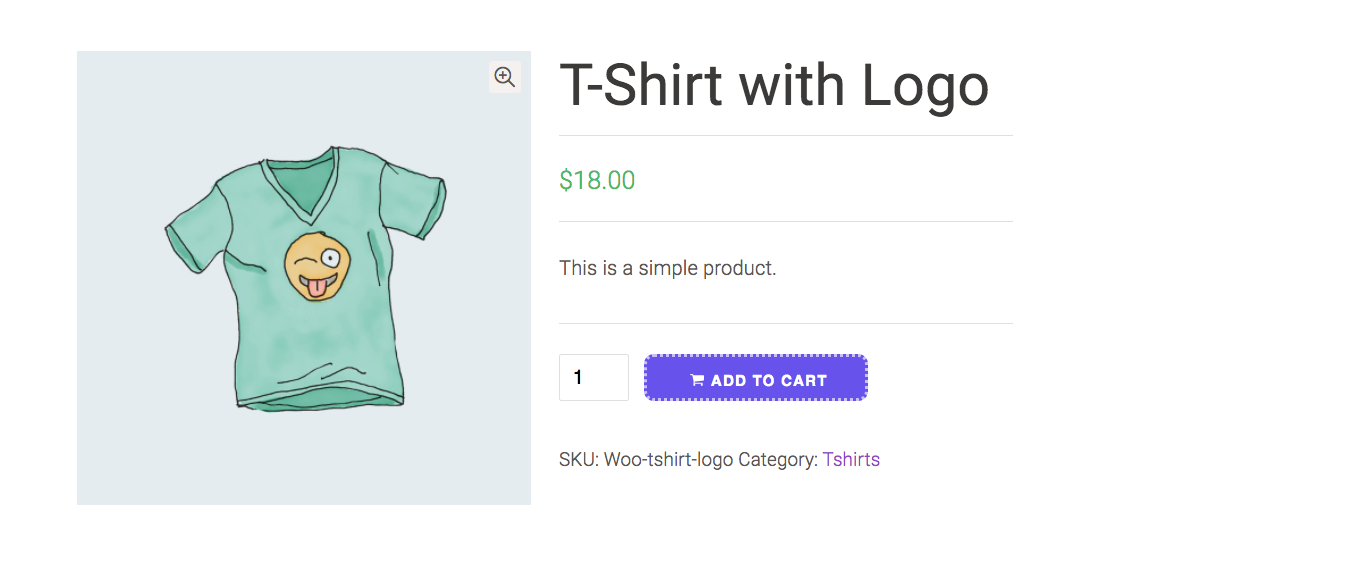Click the "Category:" label text
The height and width of the screenshot is (570, 1347).
(778, 460)
